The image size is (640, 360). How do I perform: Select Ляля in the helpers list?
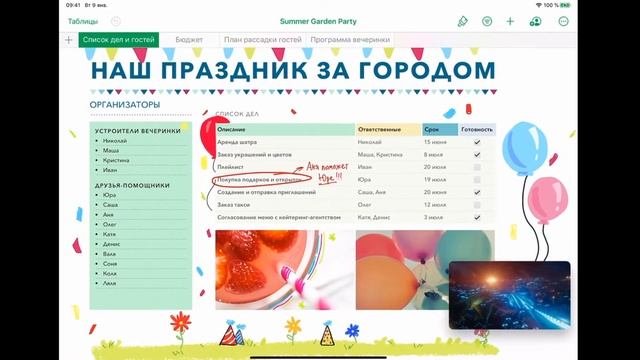click(x=109, y=283)
